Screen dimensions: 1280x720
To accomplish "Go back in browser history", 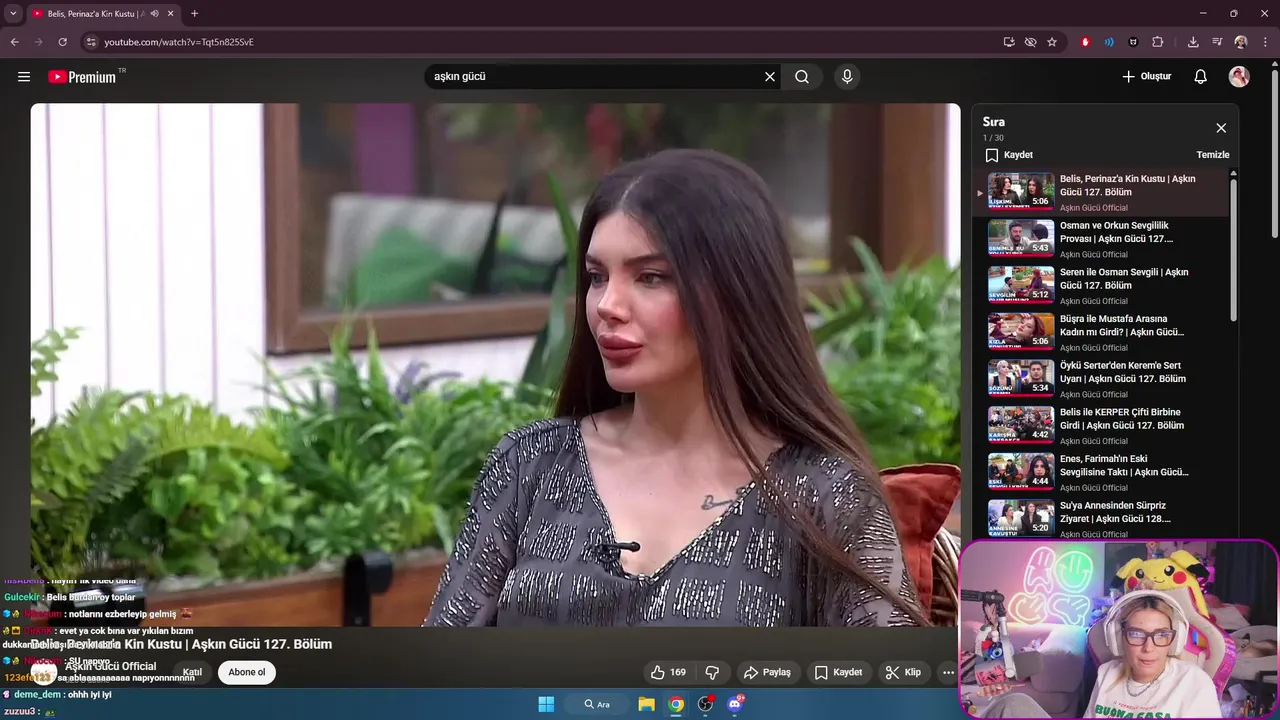I will (14, 42).
